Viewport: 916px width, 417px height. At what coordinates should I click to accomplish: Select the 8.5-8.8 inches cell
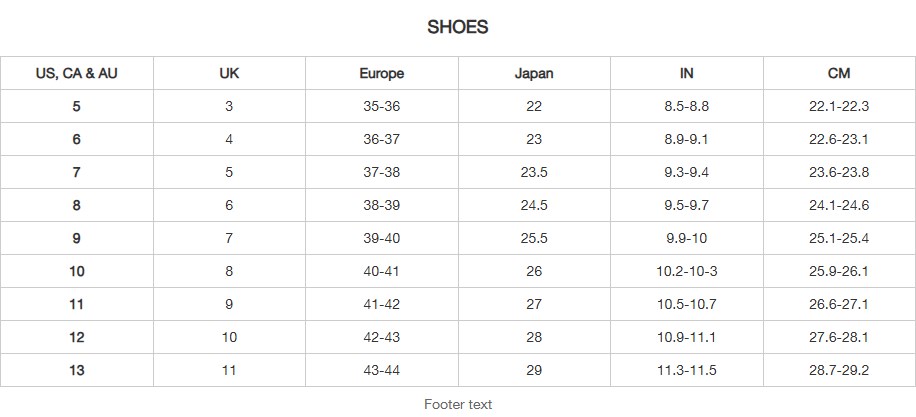pos(686,106)
